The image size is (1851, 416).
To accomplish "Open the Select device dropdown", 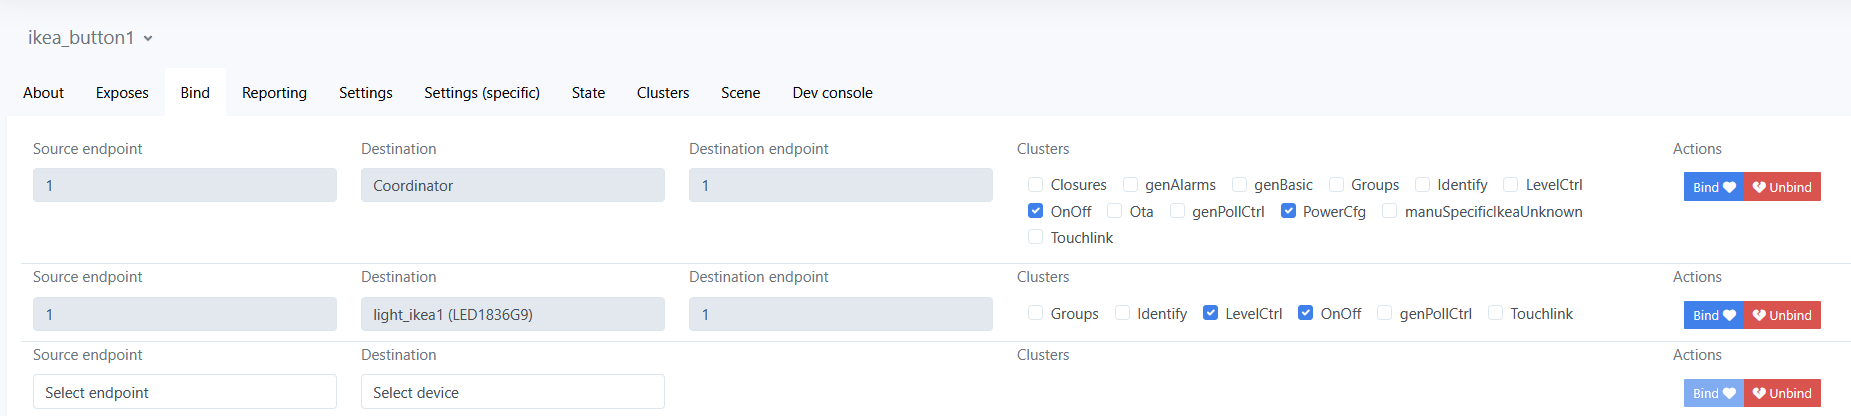I will (512, 392).
